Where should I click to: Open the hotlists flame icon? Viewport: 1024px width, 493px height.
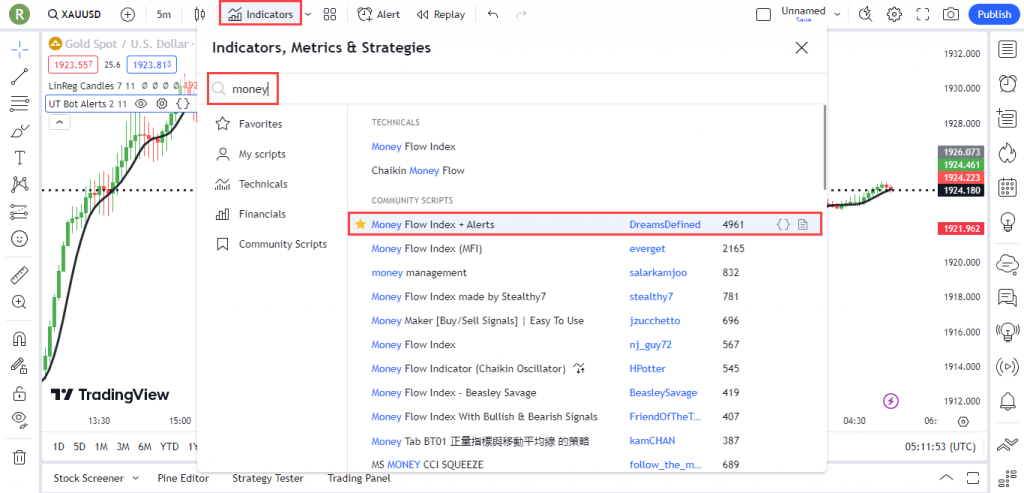click(1007, 153)
